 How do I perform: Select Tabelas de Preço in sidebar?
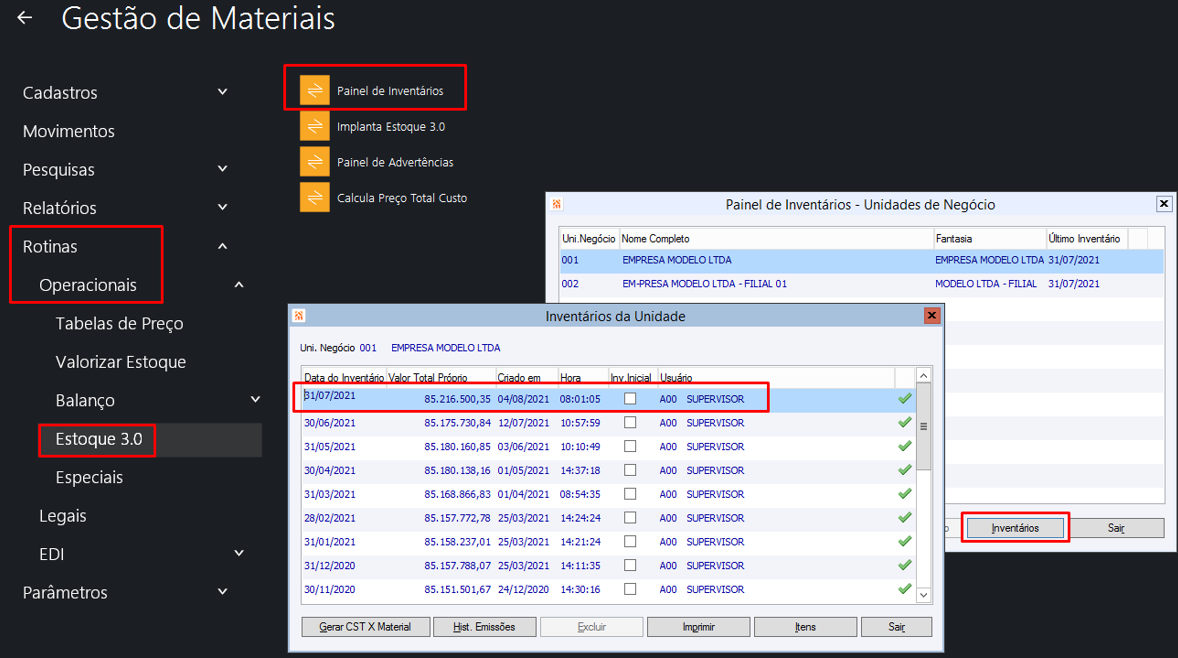click(119, 324)
